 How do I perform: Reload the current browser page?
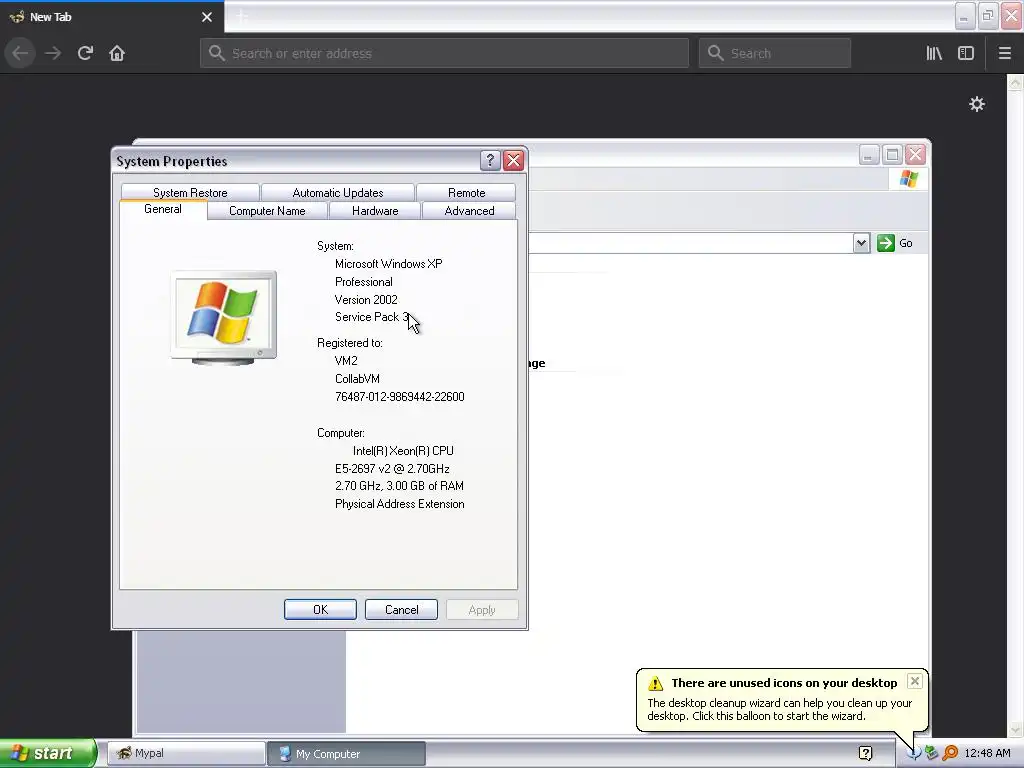point(86,54)
